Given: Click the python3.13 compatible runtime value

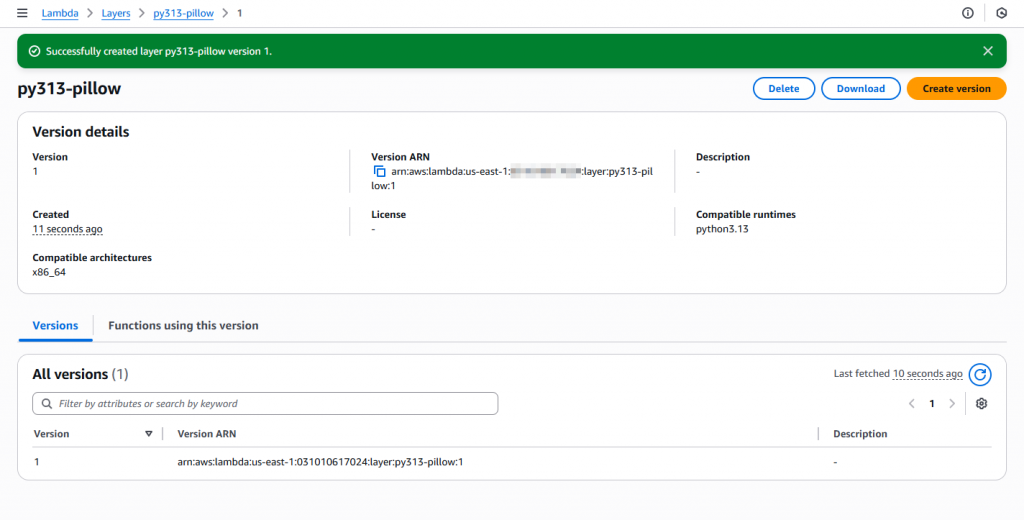Looking at the screenshot, I should (722, 229).
